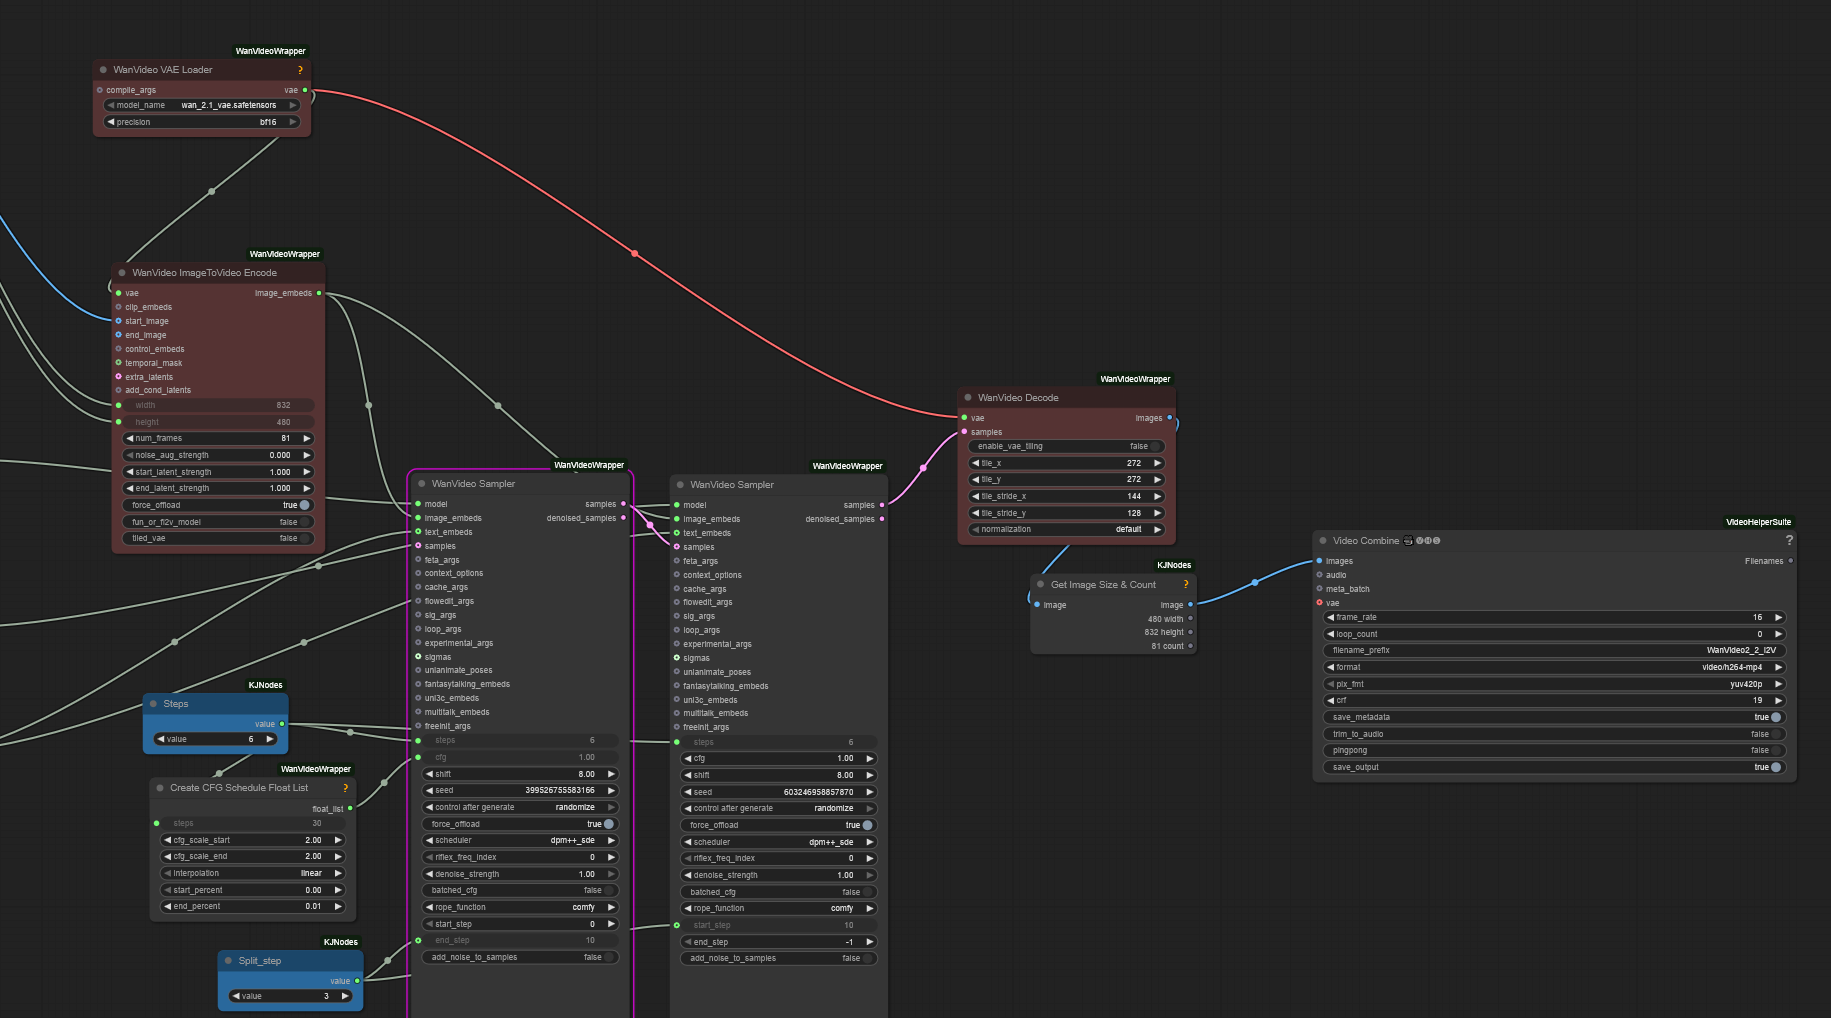Open rope_function dropdown in right WanVideo Sampler
1831x1018 pixels.
[x=779, y=908]
